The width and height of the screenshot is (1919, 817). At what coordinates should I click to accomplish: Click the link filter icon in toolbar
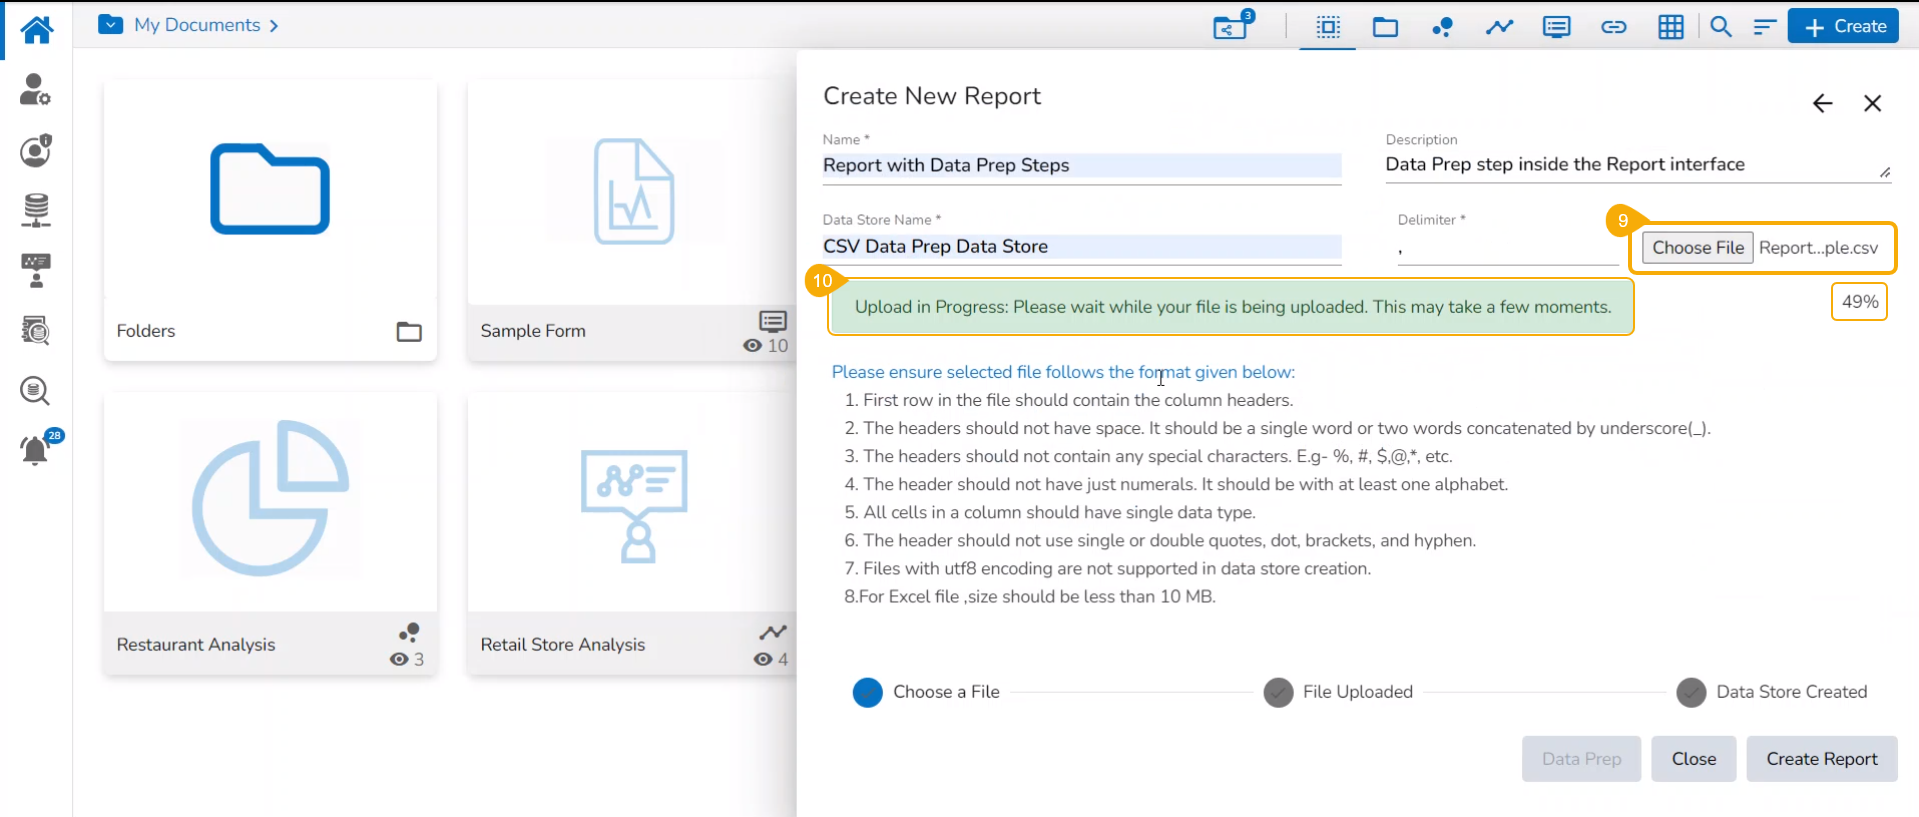pyautogui.click(x=1613, y=27)
